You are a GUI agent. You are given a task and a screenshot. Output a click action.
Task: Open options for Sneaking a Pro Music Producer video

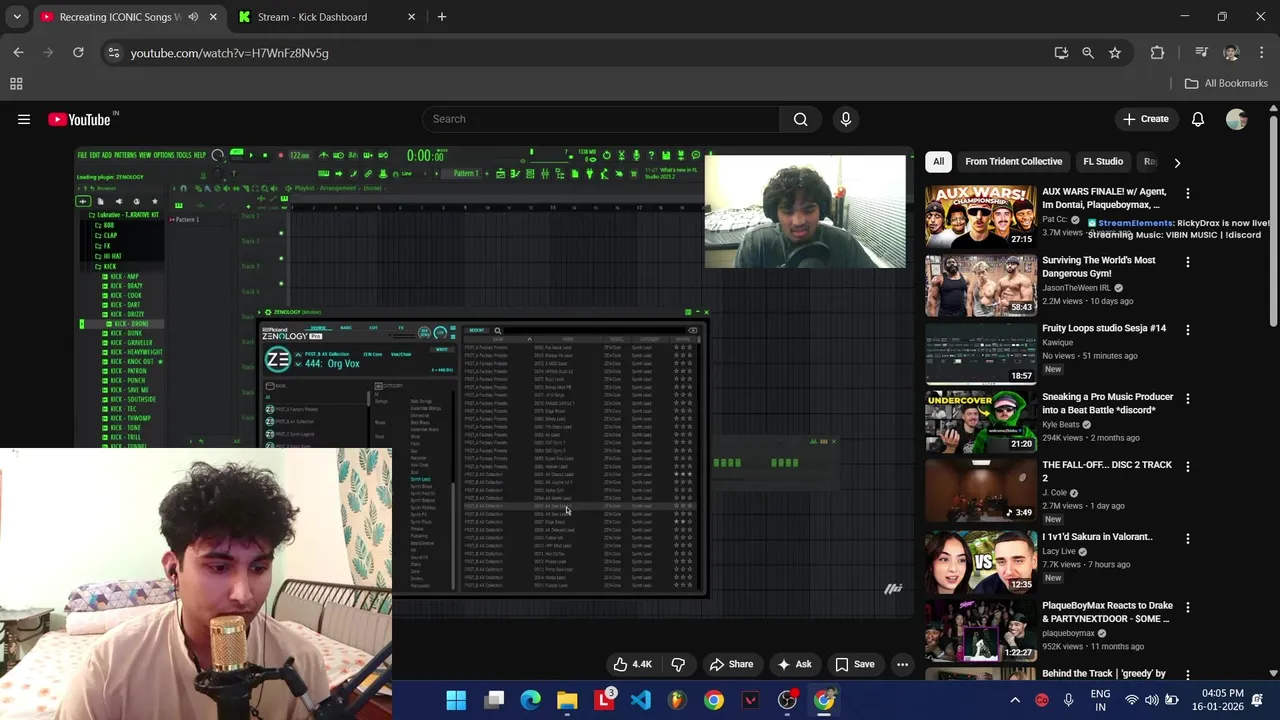[x=1188, y=399]
